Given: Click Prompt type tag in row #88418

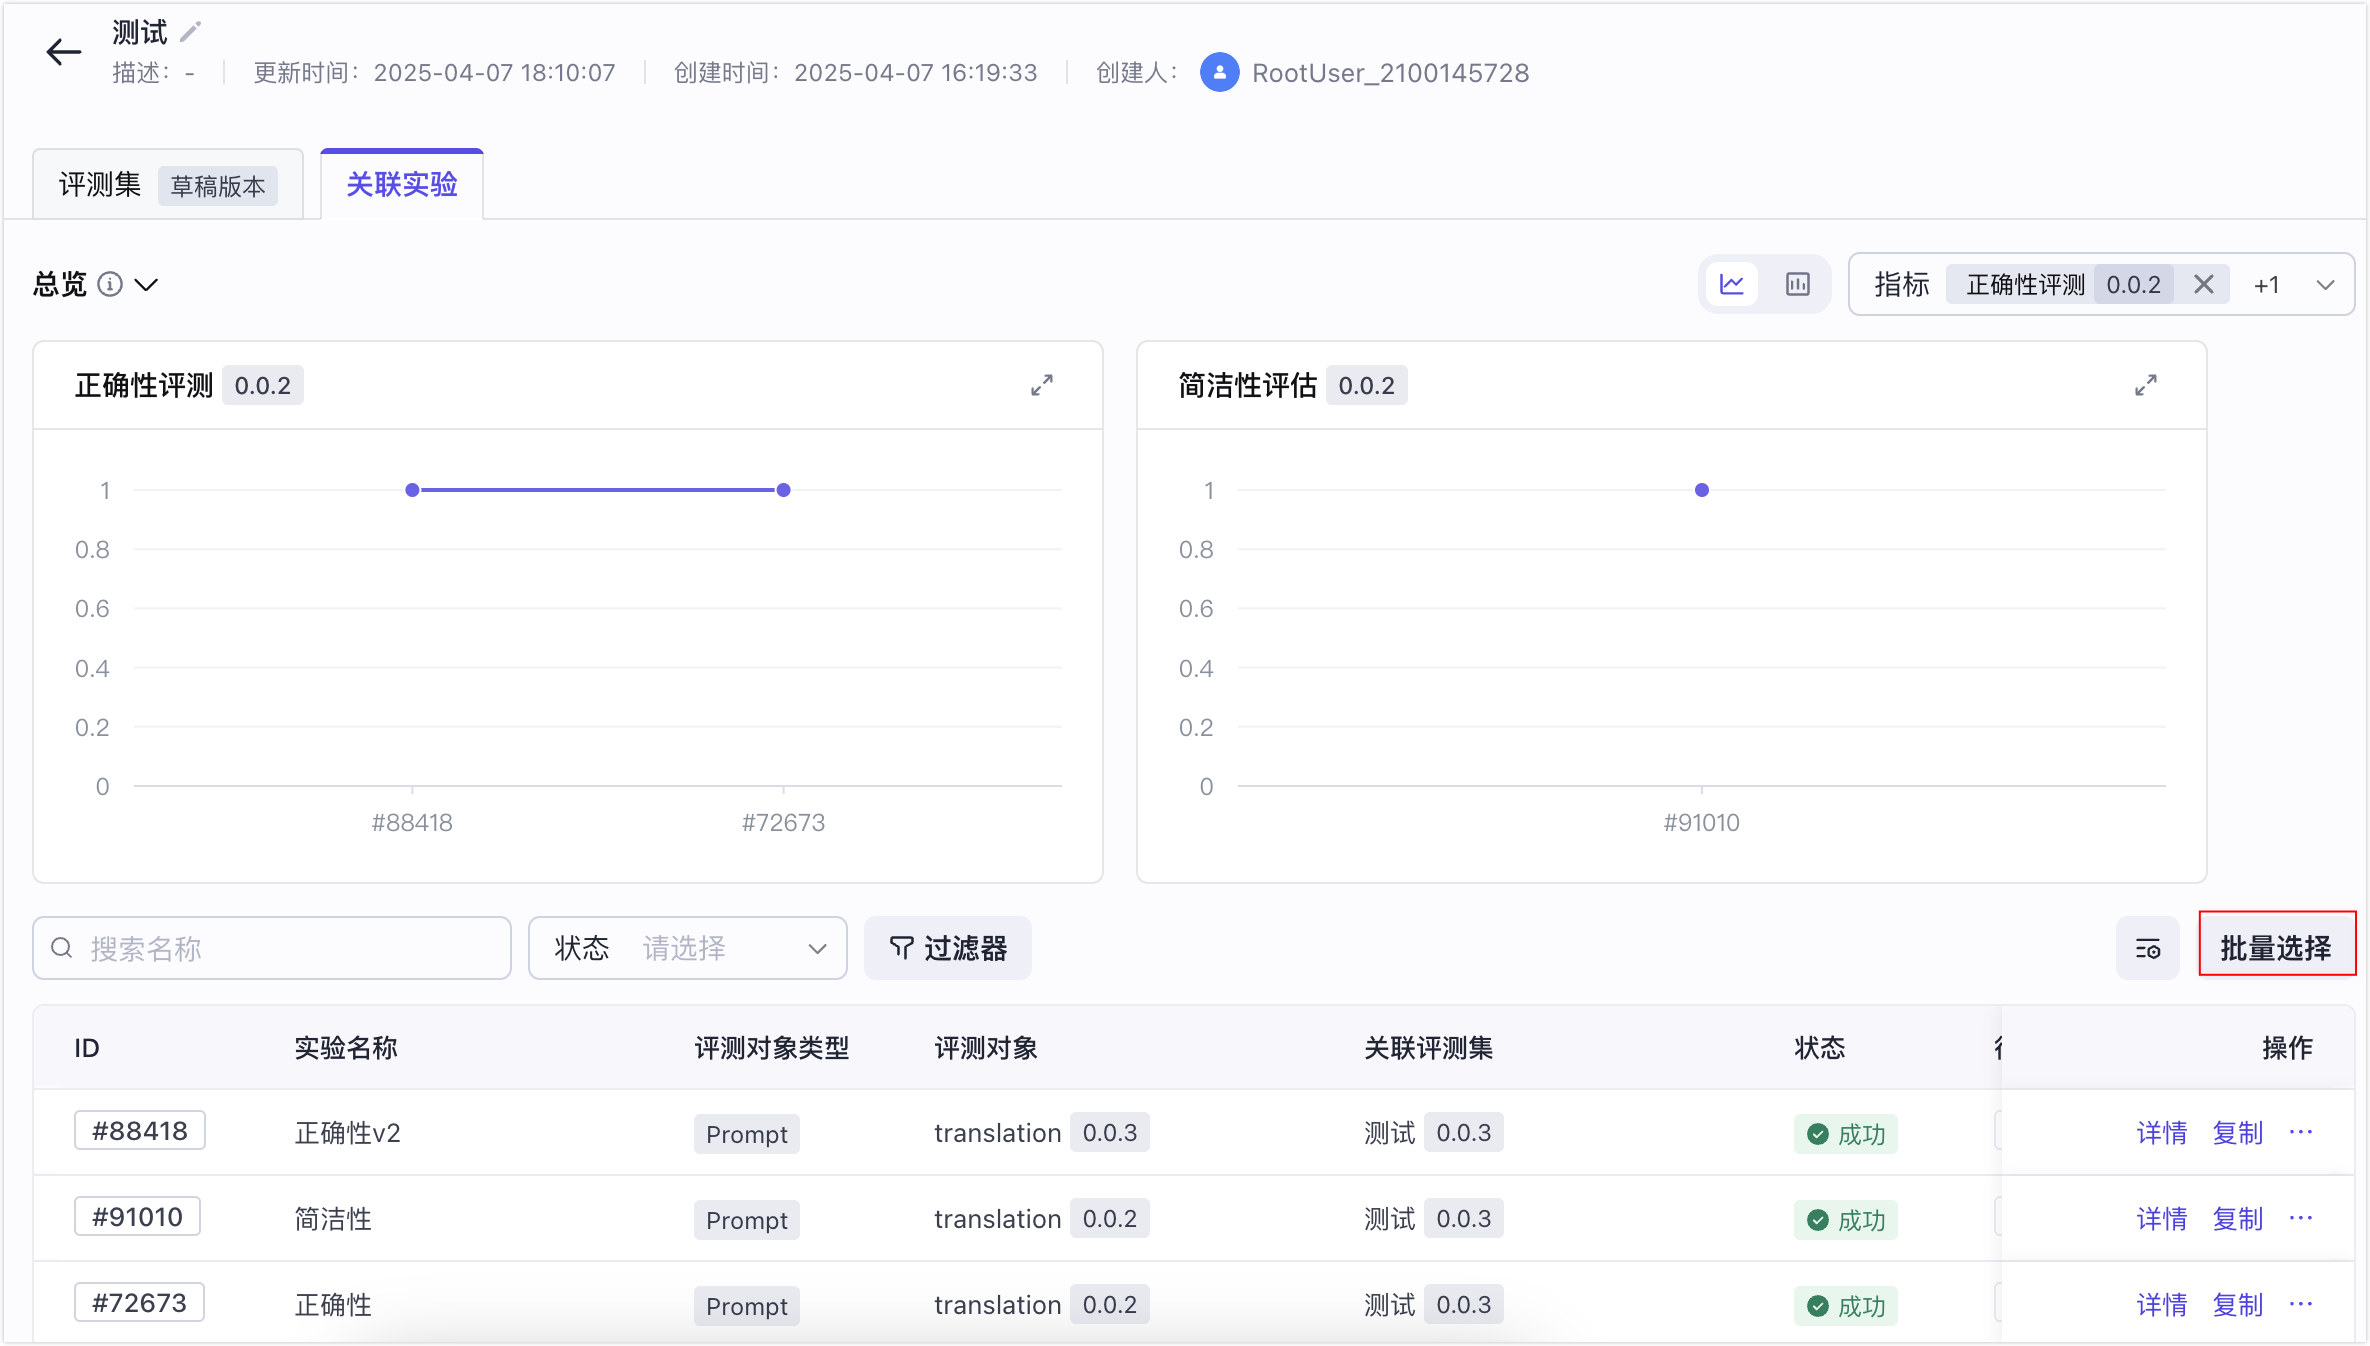Looking at the screenshot, I should [x=747, y=1134].
